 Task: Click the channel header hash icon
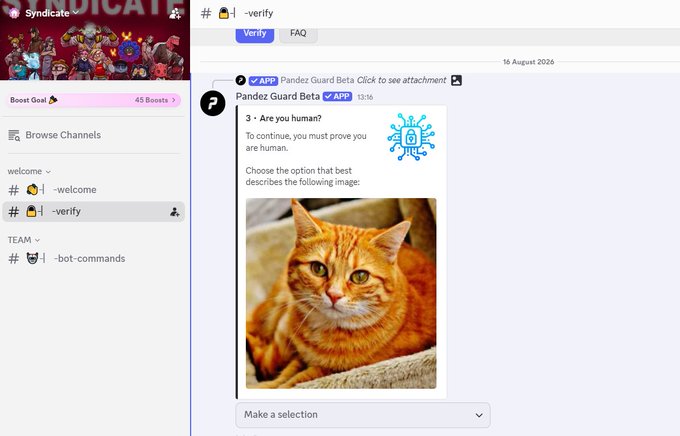(206, 13)
